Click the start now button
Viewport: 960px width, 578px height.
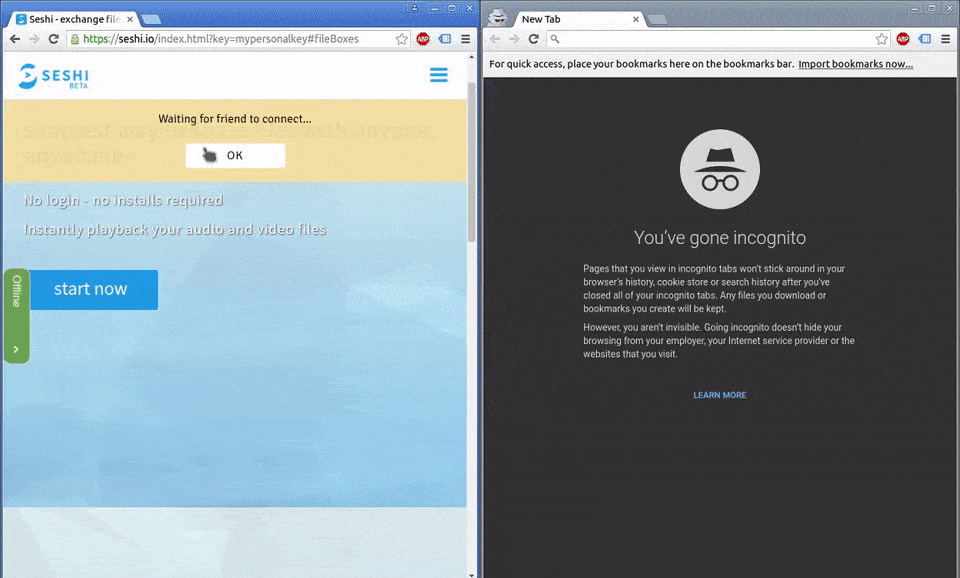[x=91, y=289]
